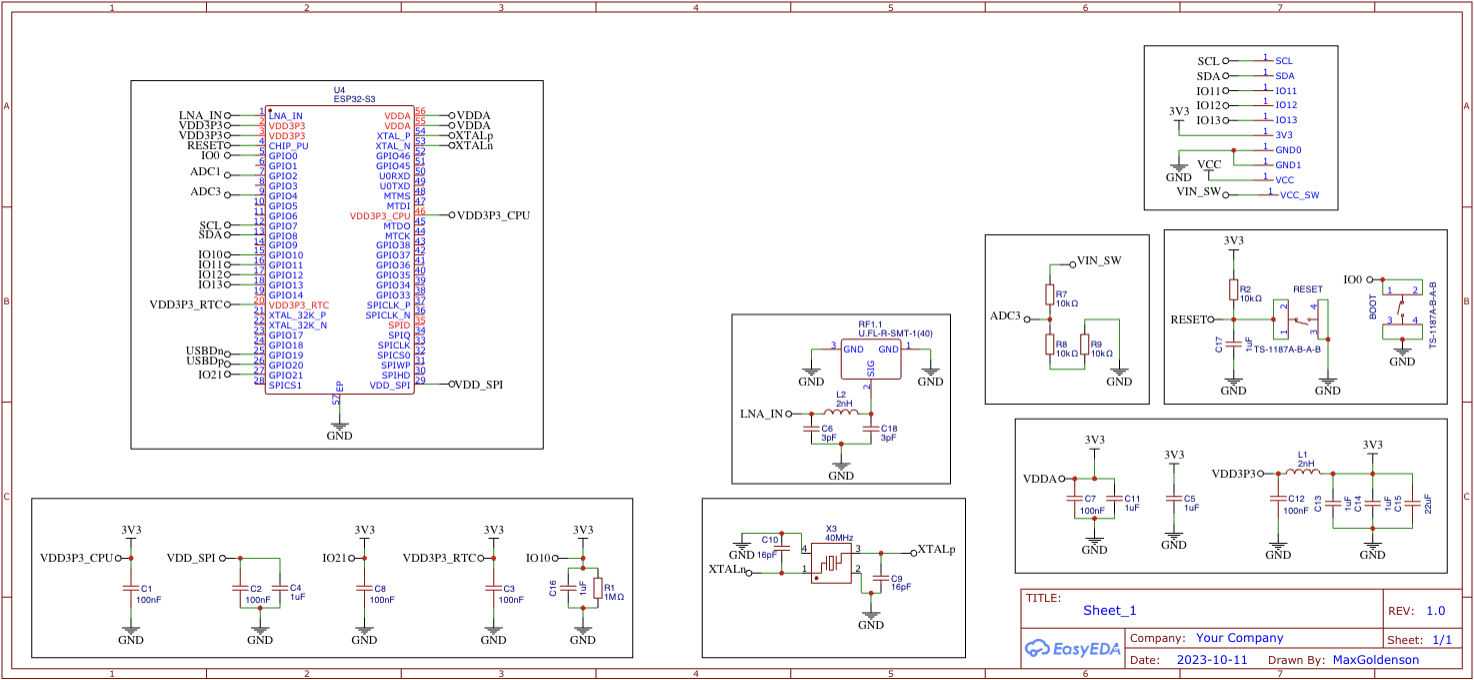Select the MaxGoldenson drawn-by name
The image size is (1474, 680).
pos(1376,660)
